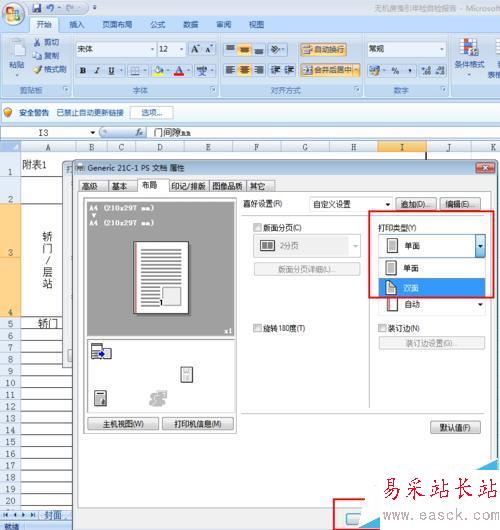Center cell text horizontally
500x530 pixels.
tap(244, 70)
